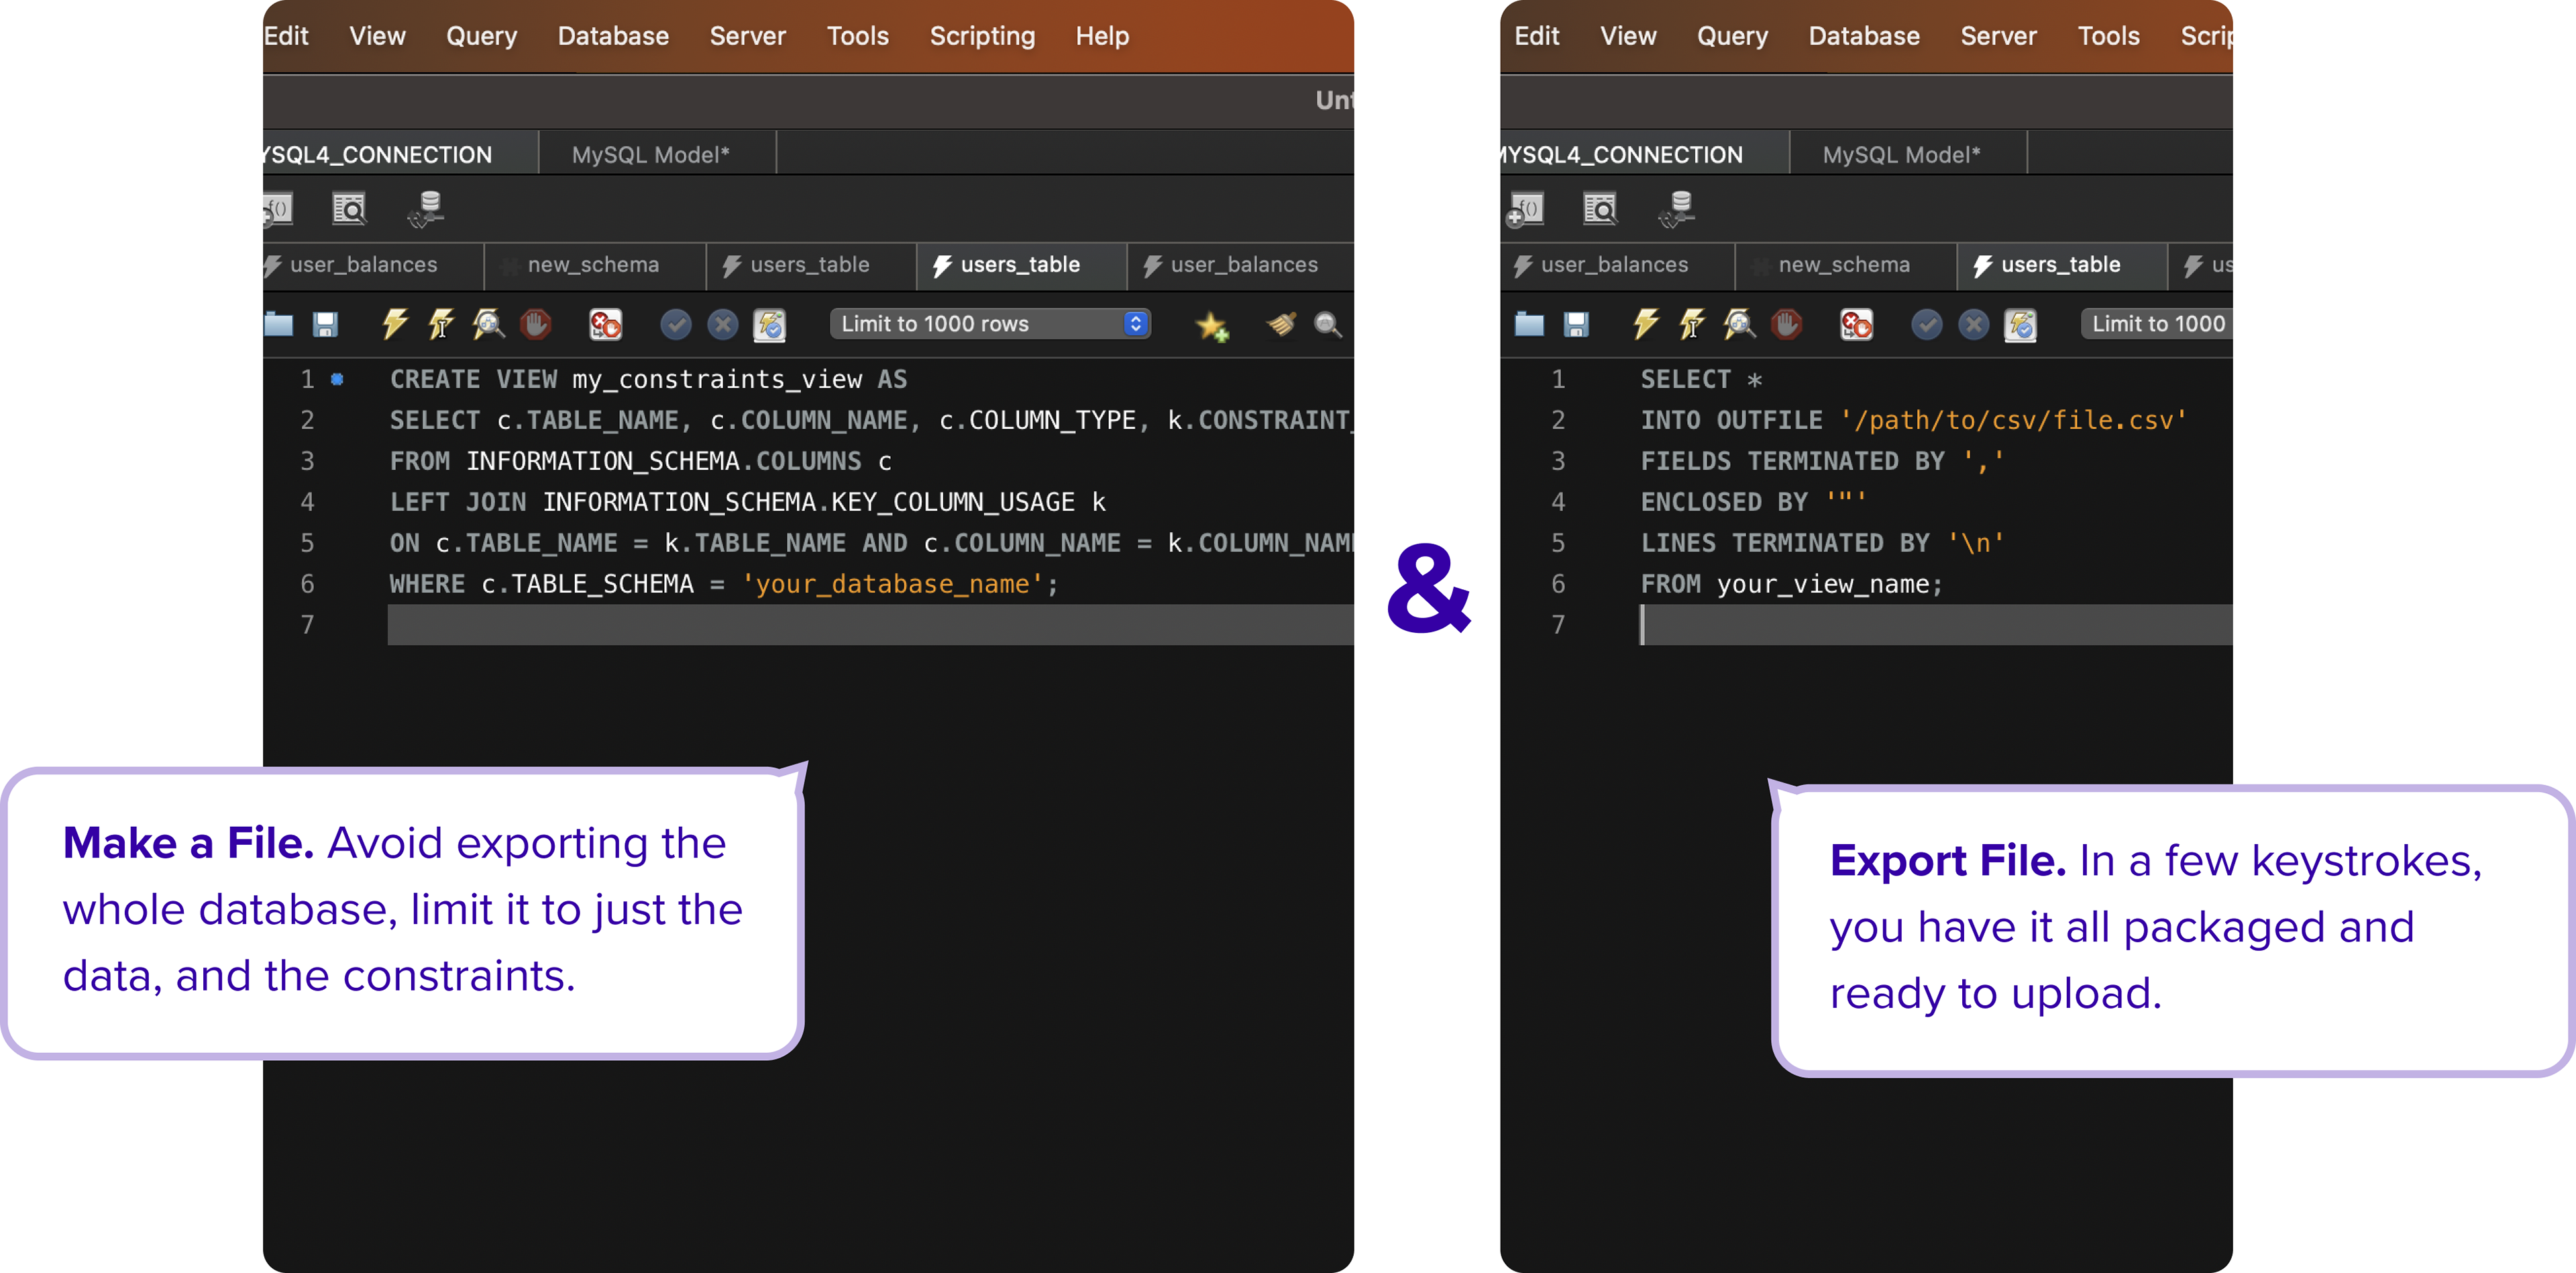
Task: Click 'FROM your_view_name;' line in right editor
Action: coord(1791,584)
